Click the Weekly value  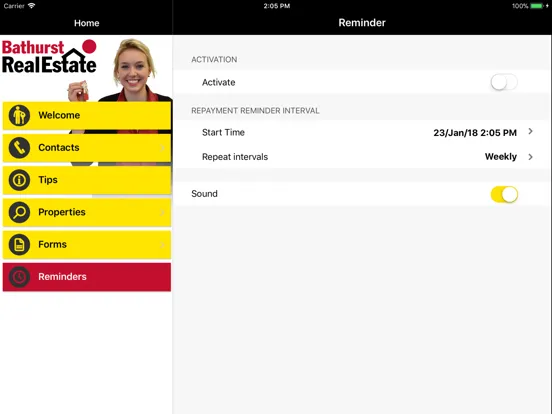(501, 157)
